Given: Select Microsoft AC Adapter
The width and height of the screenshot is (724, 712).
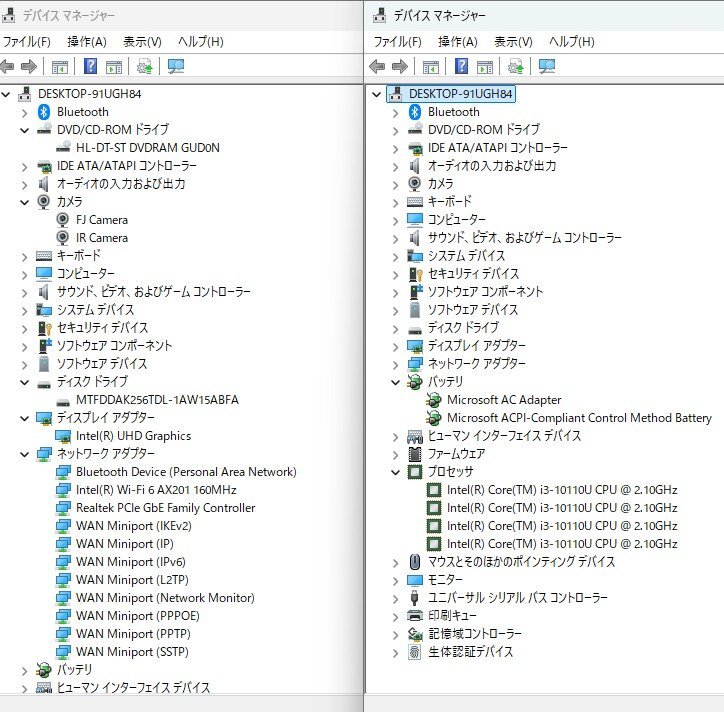Looking at the screenshot, I should pos(504,400).
